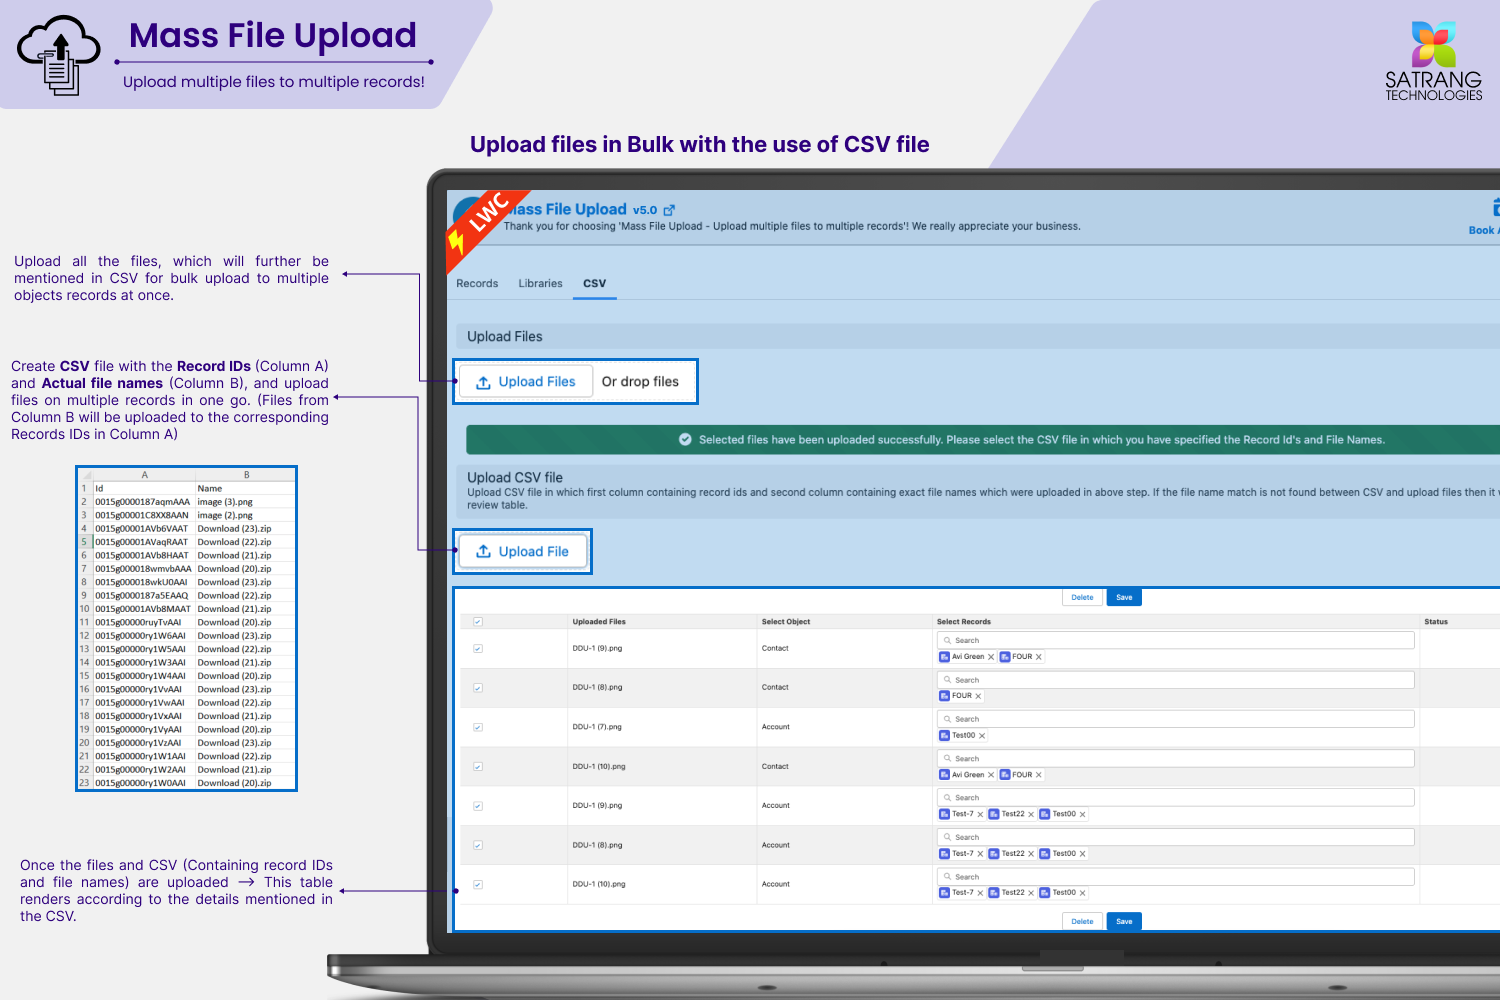Toggle the select-all checkbox in table header

(478, 622)
